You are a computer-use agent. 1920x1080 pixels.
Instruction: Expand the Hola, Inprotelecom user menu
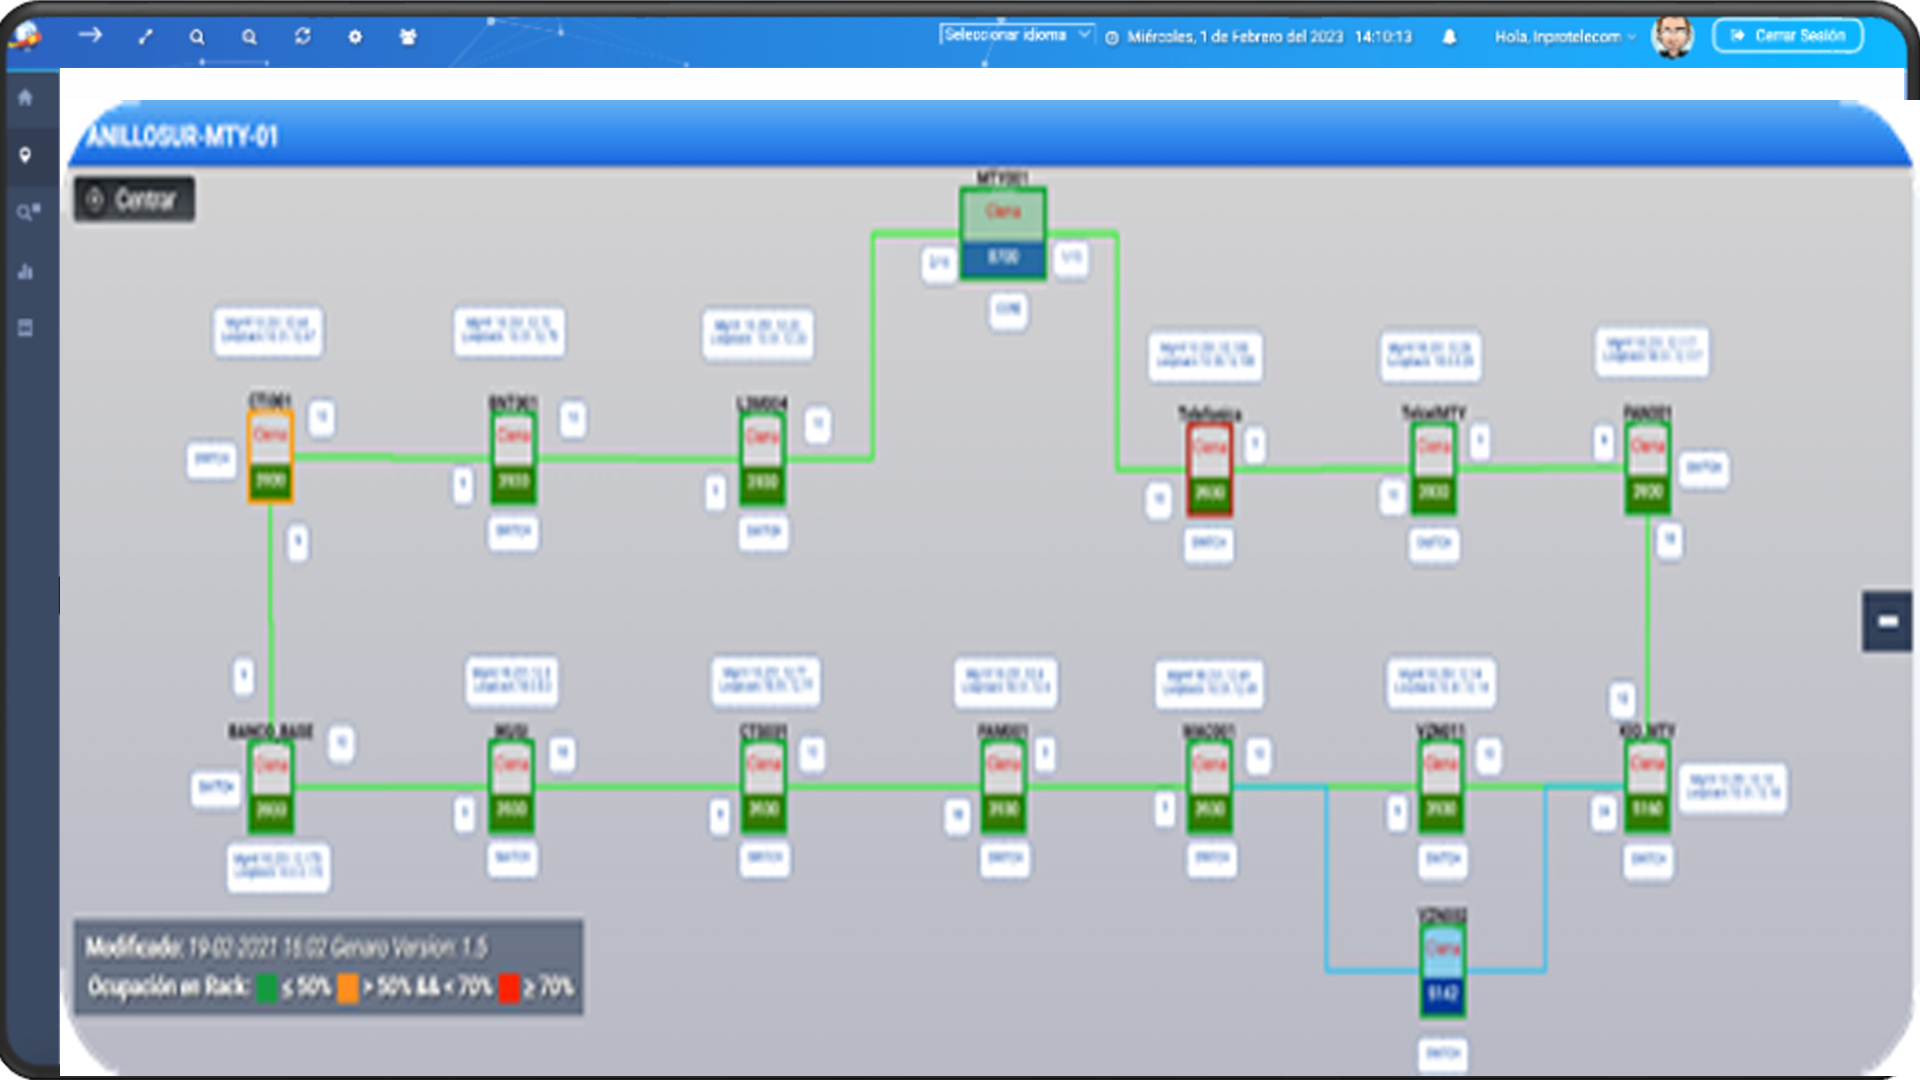point(1565,37)
